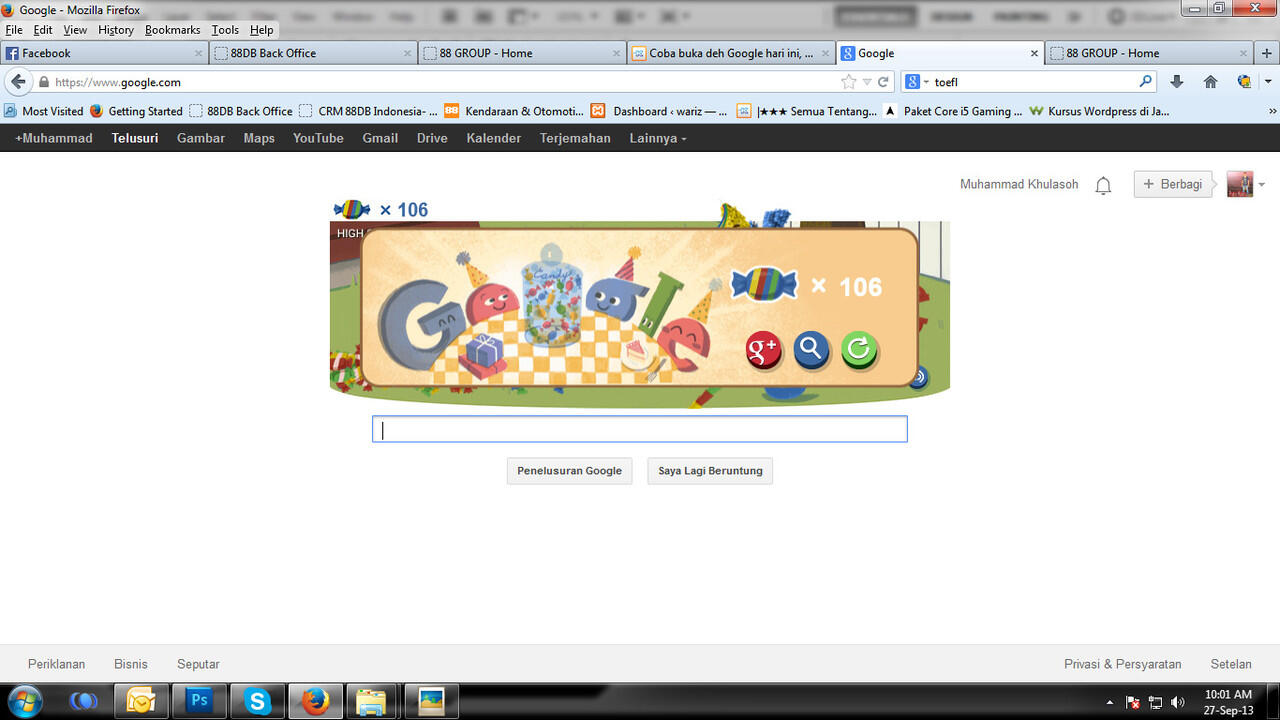This screenshot has width=1280, height=720.
Task: Click the network icon in the system tray
Action: pos(1155,703)
